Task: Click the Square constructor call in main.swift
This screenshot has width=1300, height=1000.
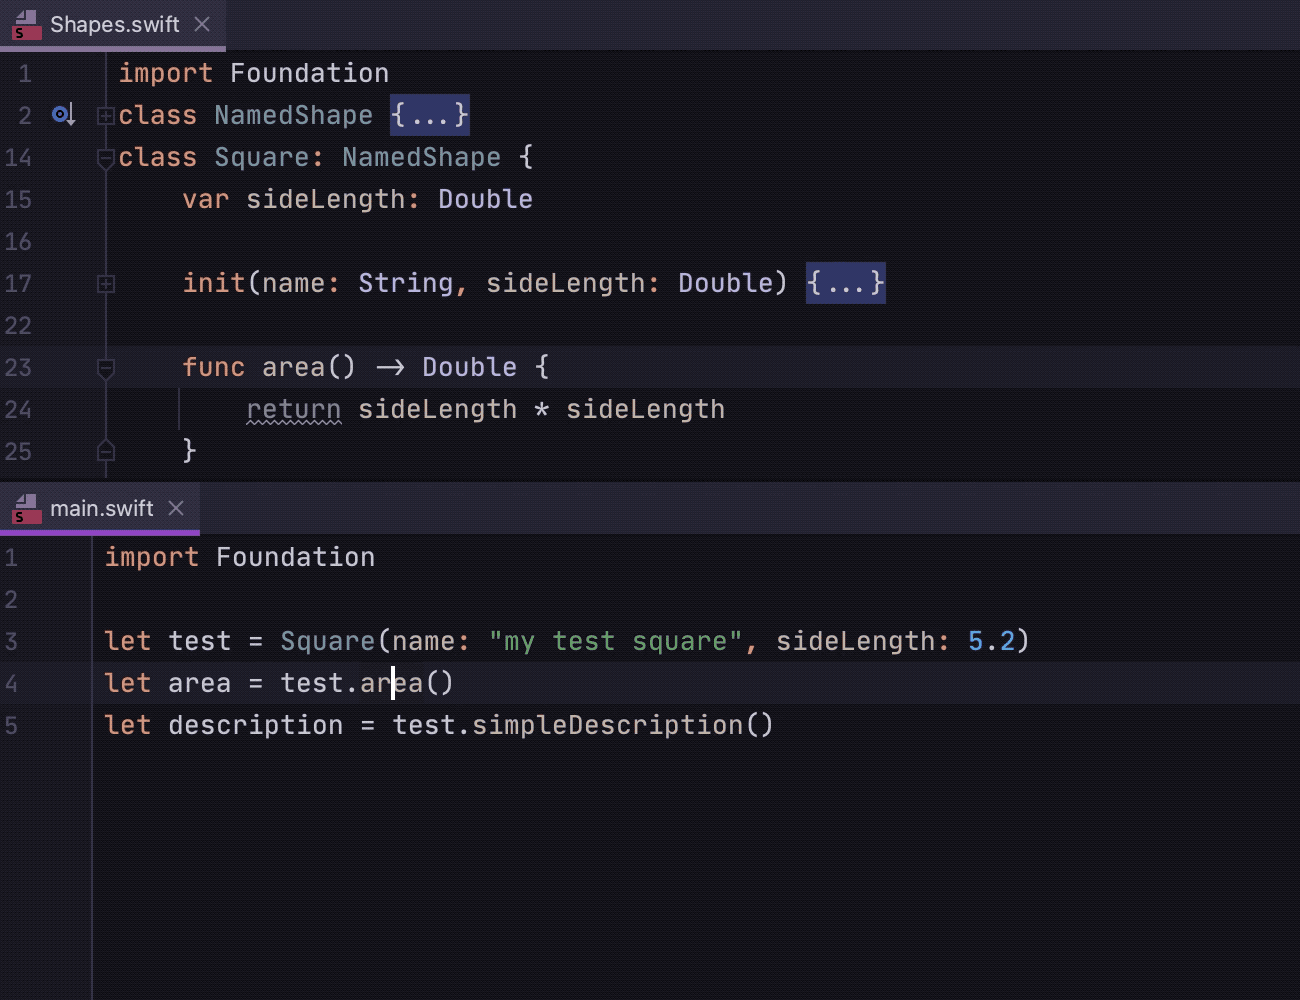Action: pyautogui.click(x=328, y=641)
